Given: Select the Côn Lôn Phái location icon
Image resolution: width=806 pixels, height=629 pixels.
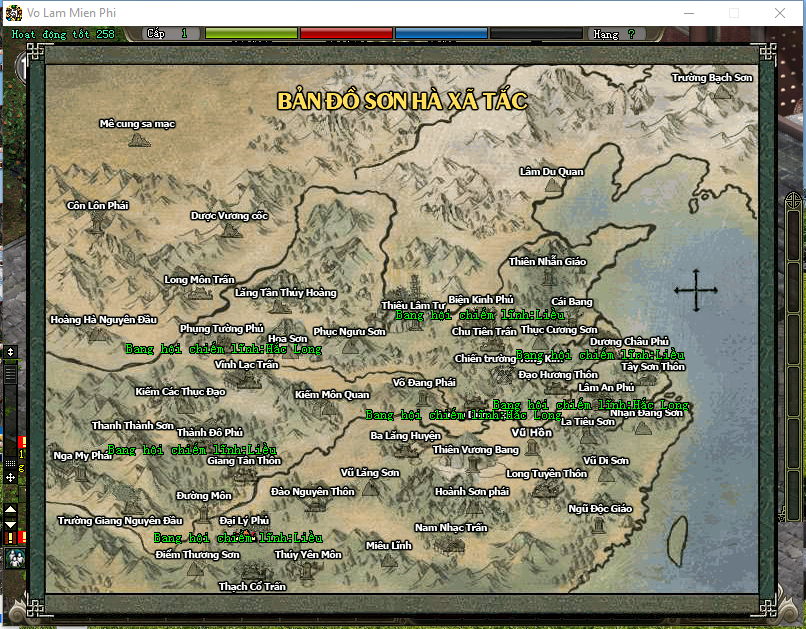Looking at the screenshot, I should [98, 223].
